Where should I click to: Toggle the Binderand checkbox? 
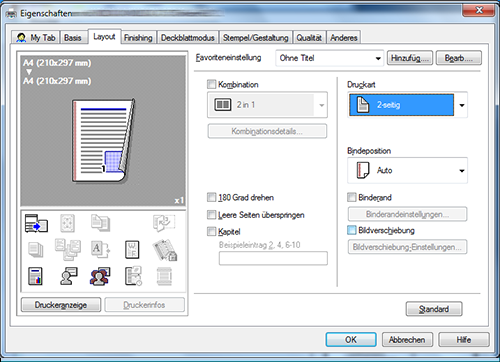[352, 197]
